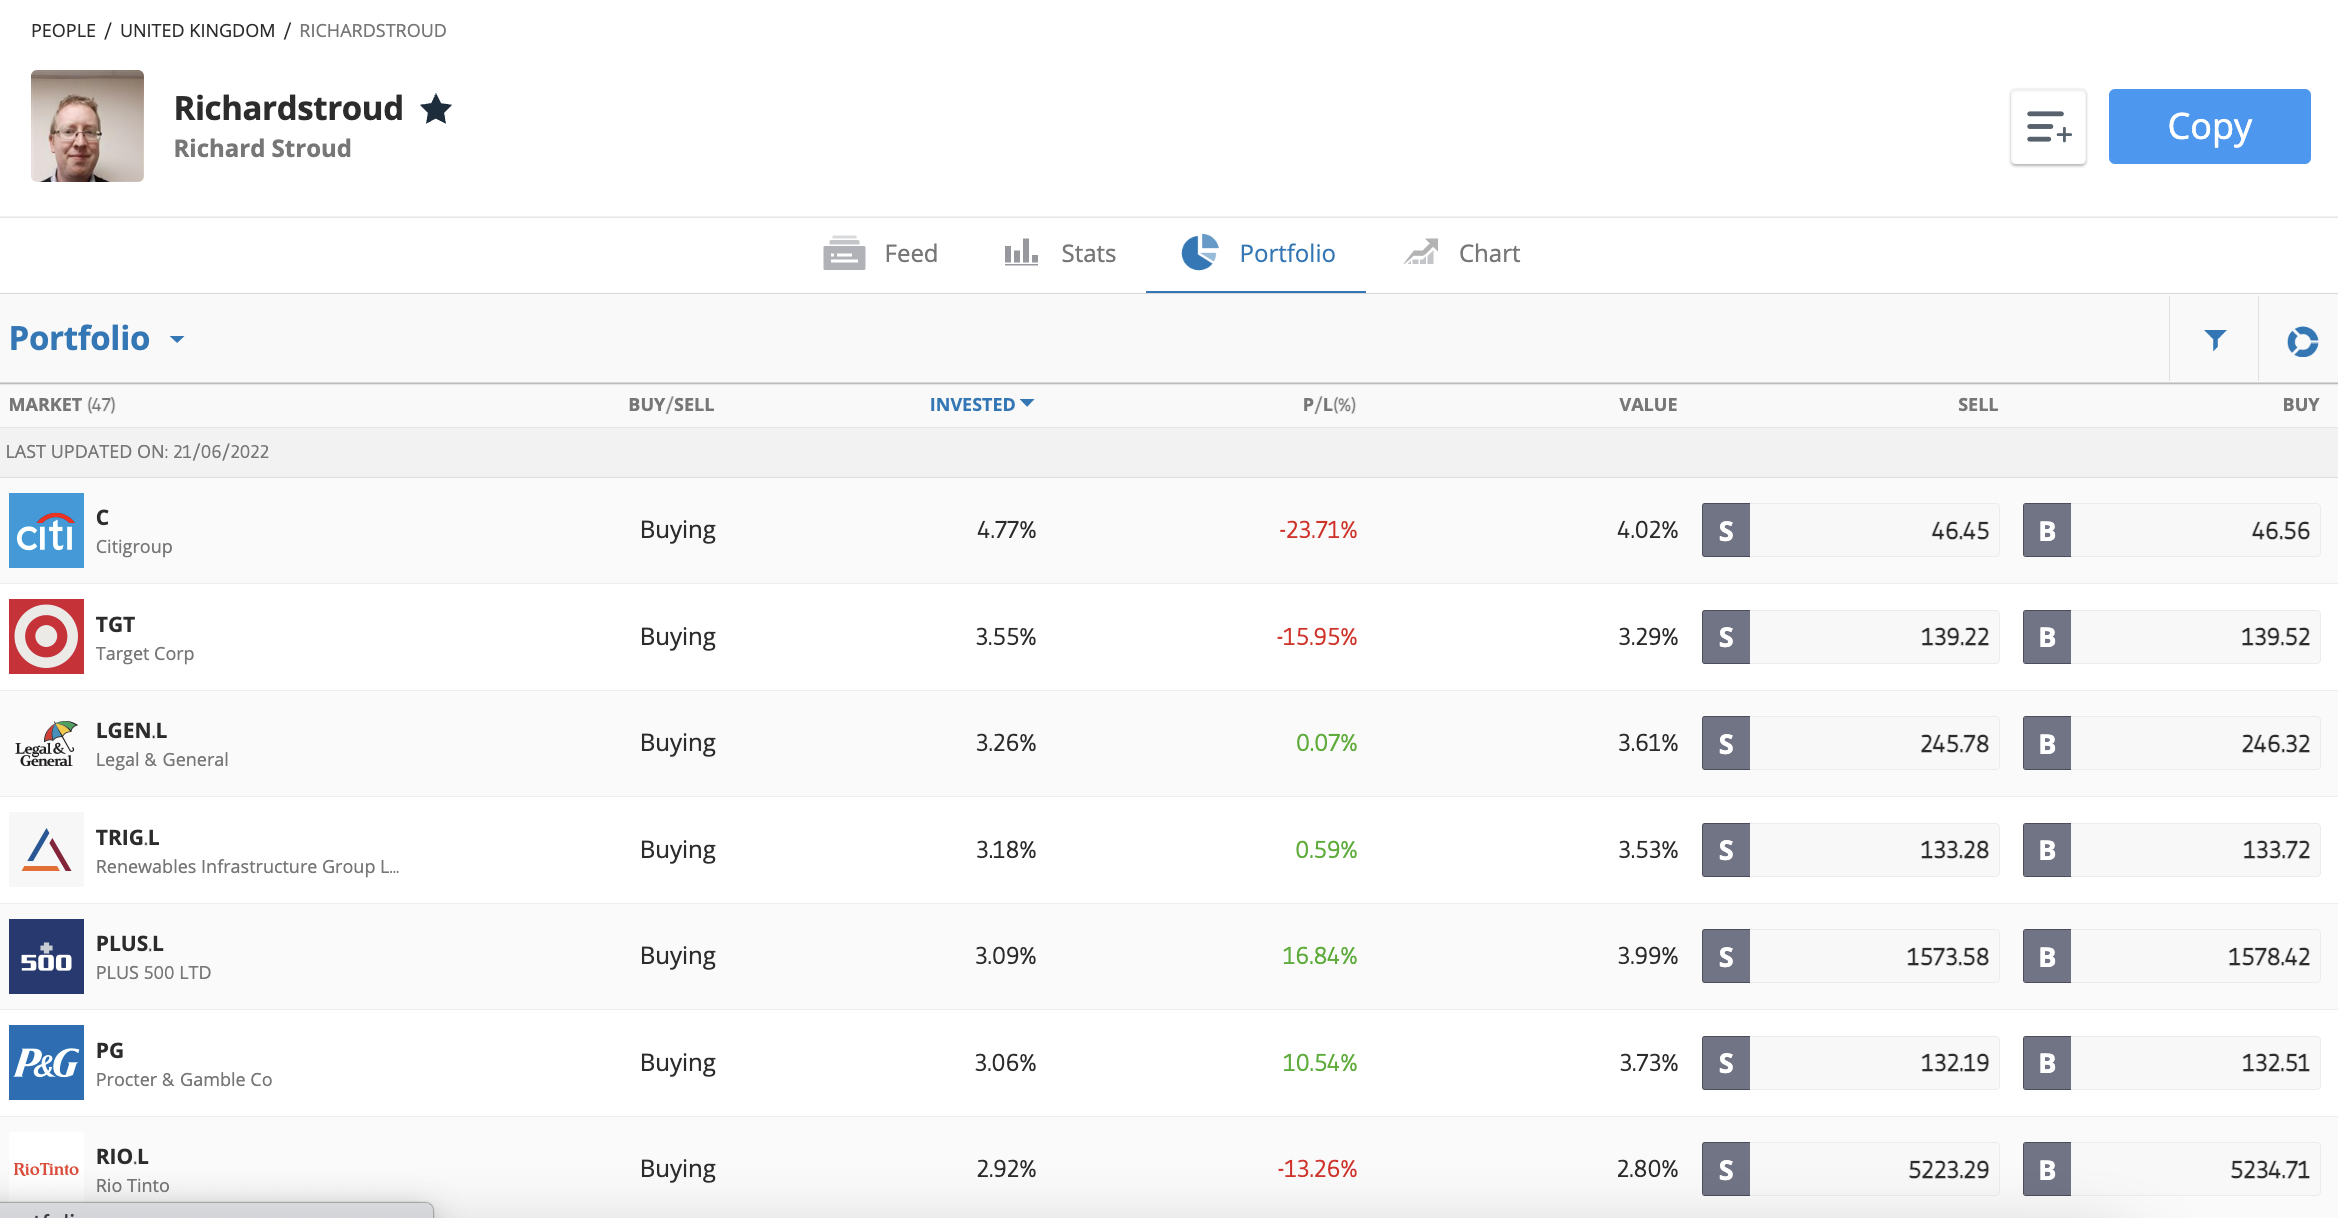
Task: Click Target sell price 139.22
Action: click(x=1954, y=637)
